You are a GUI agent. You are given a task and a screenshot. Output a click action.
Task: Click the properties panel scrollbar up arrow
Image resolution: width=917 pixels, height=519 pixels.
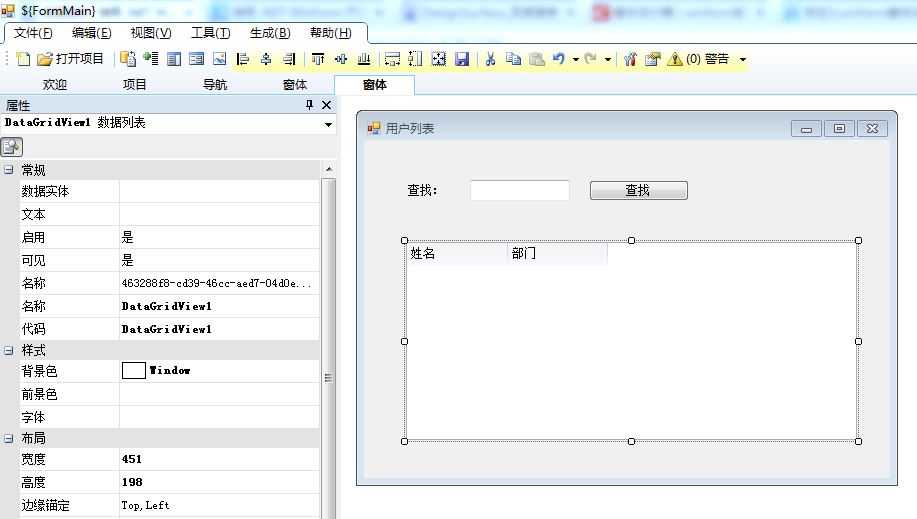(x=329, y=169)
